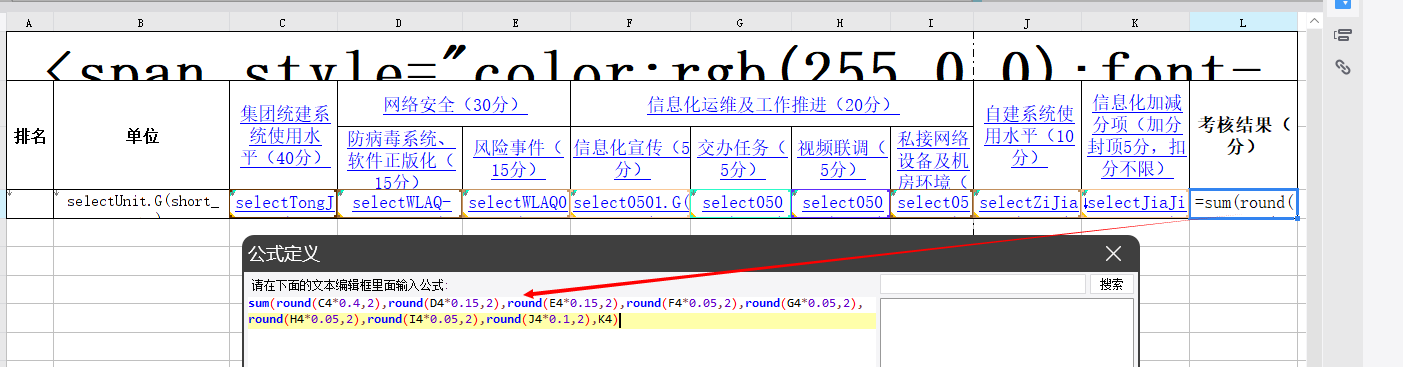Viewport: 1403px width, 367px height.
Task: Select column L header
Action: click(1244, 22)
